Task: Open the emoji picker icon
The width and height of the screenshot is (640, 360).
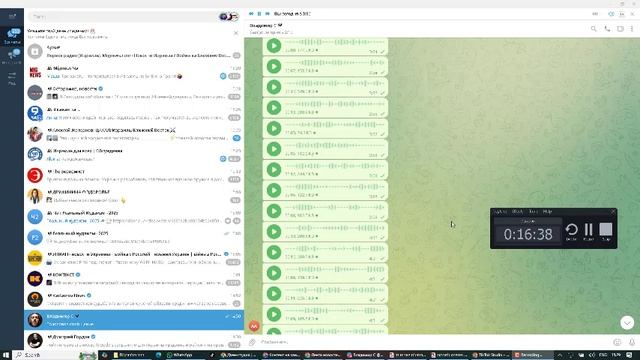Action: tap(617, 342)
